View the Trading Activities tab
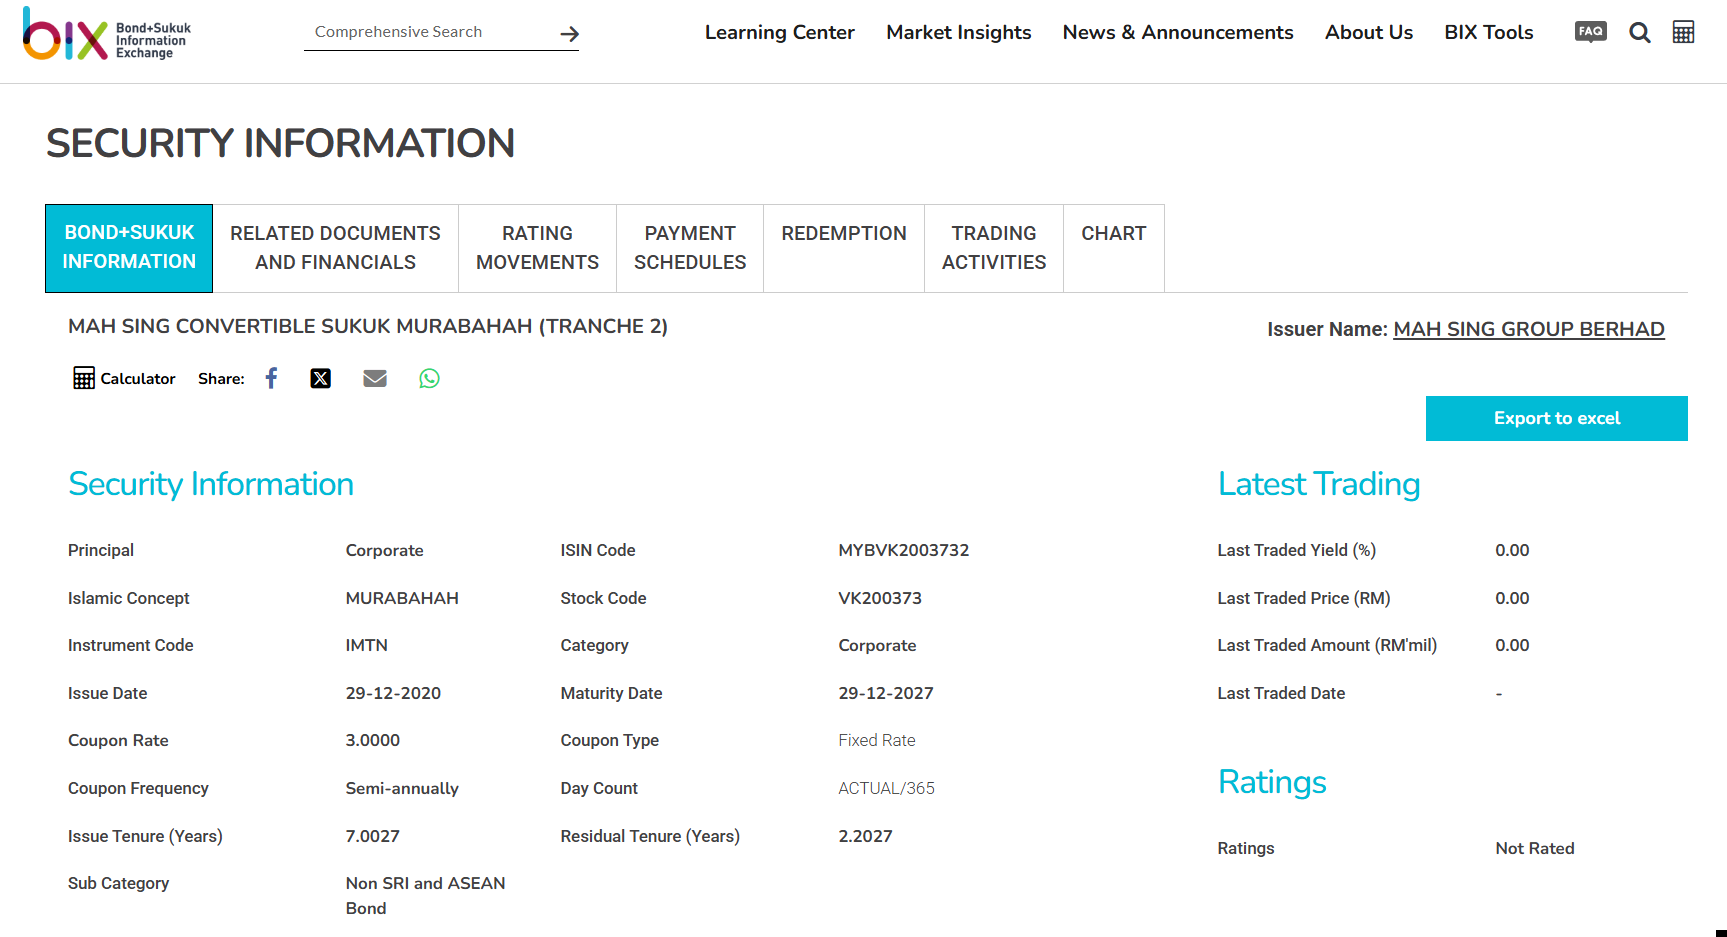 pyautogui.click(x=993, y=248)
